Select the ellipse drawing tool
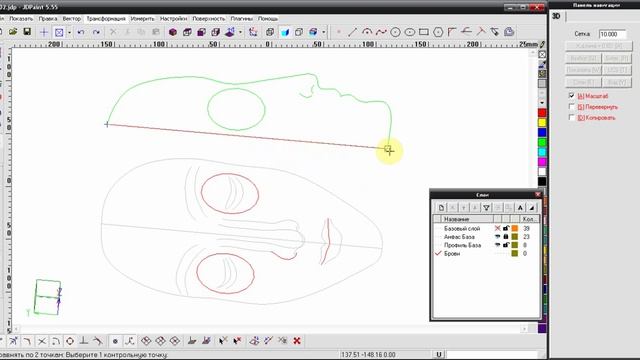 (409, 32)
